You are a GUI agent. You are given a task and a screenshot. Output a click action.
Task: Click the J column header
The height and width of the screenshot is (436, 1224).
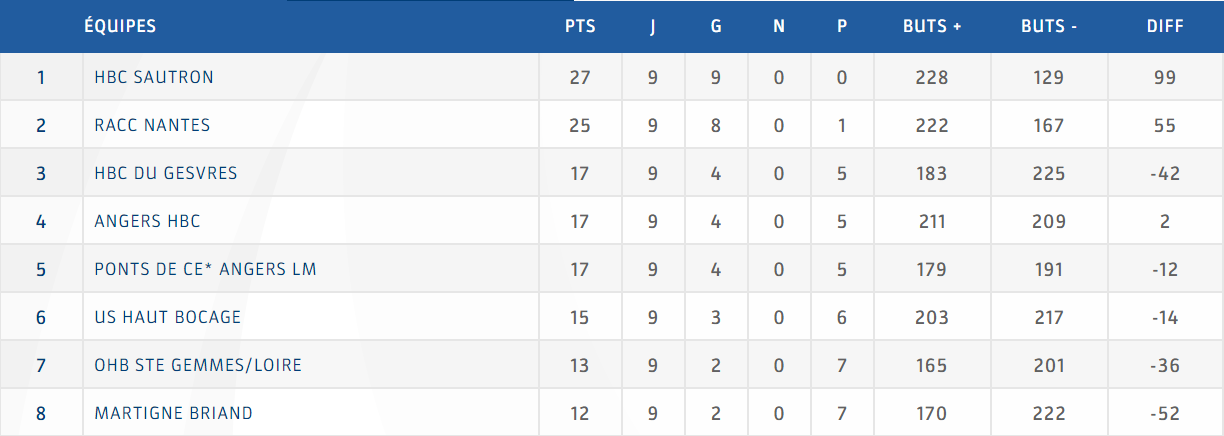(652, 27)
